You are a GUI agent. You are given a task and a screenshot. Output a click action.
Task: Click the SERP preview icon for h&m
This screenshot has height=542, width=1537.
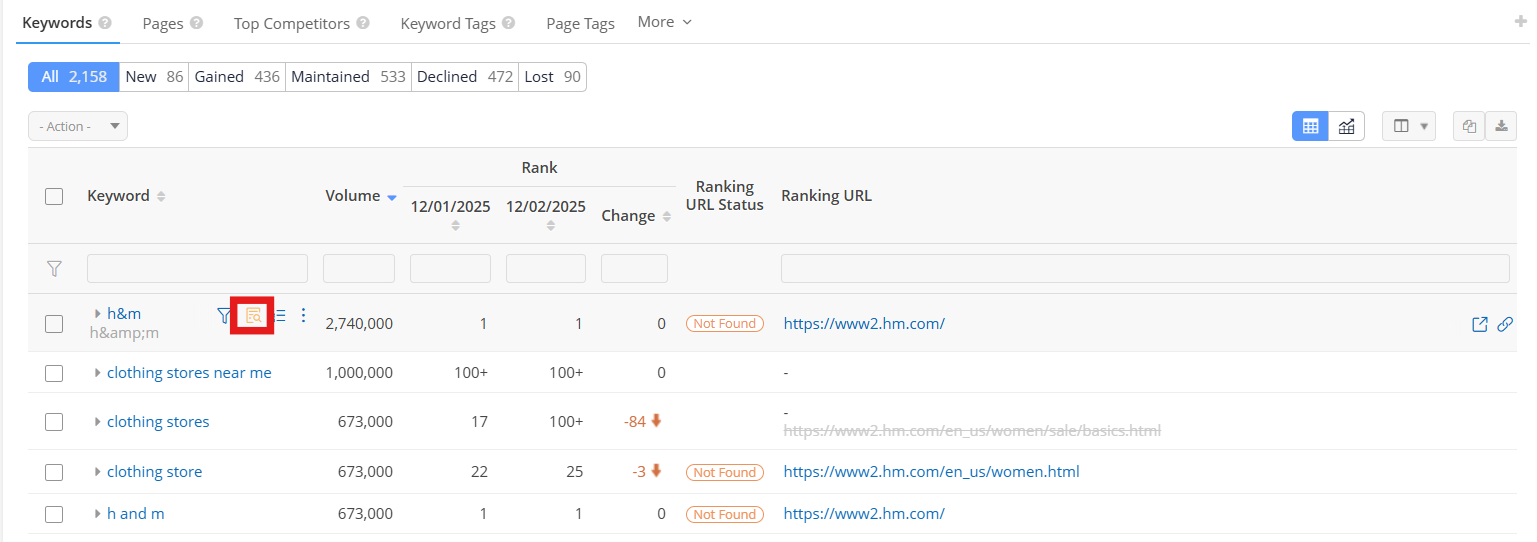pos(253,316)
